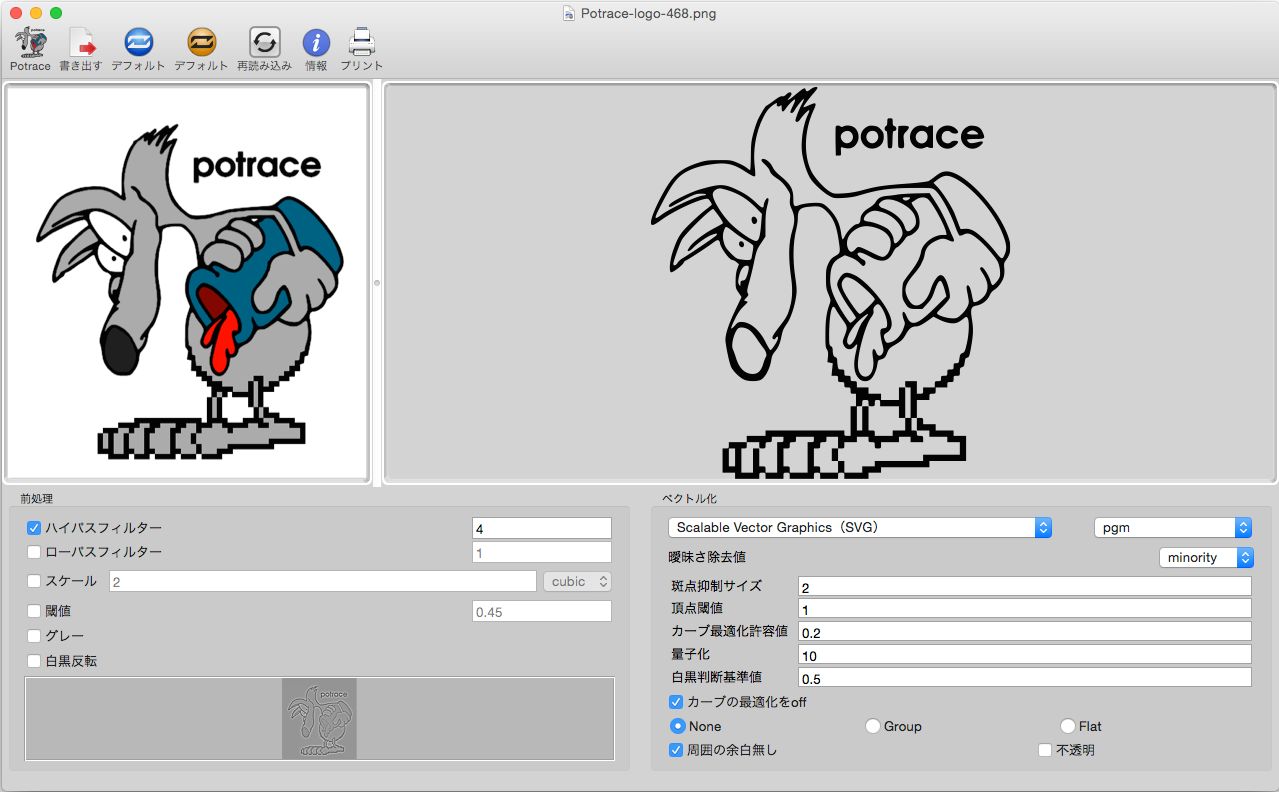Select the Flat radio button
1279x792 pixels.
tap(1068, 726)
